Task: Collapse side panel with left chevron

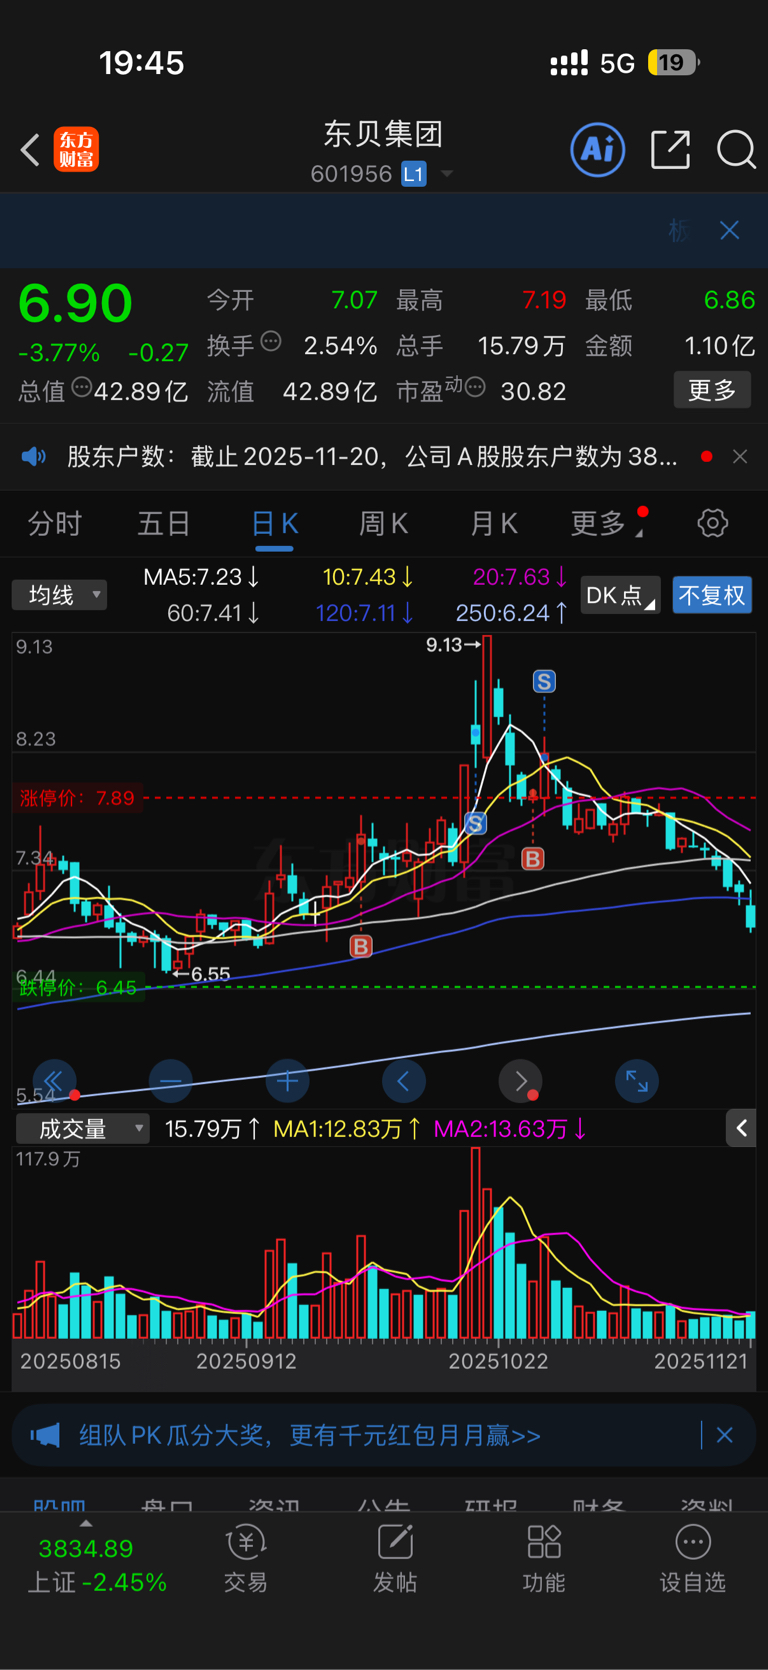Action: click(x=741, y=1128)
